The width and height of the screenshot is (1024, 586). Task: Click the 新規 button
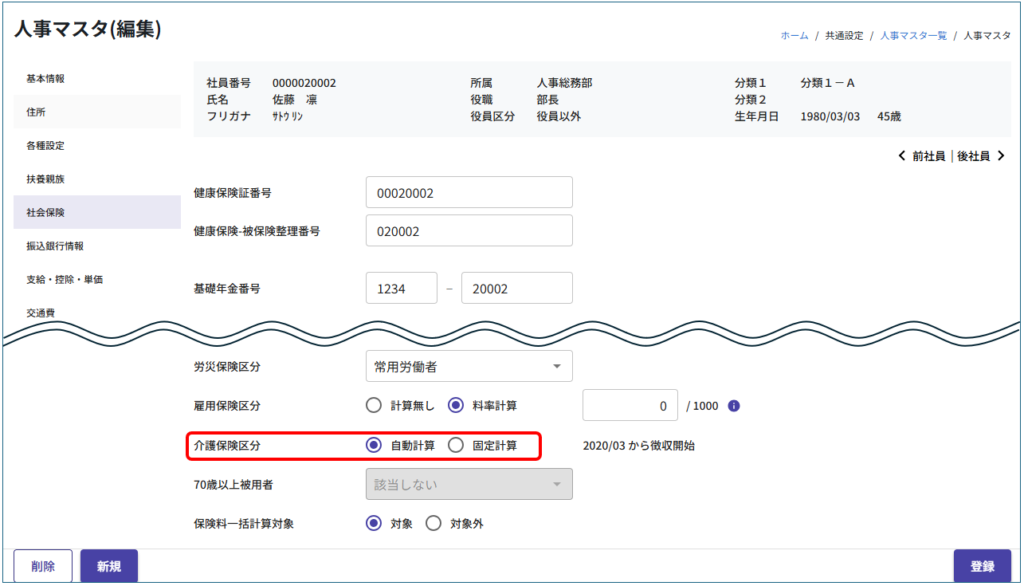coord(109,566)
